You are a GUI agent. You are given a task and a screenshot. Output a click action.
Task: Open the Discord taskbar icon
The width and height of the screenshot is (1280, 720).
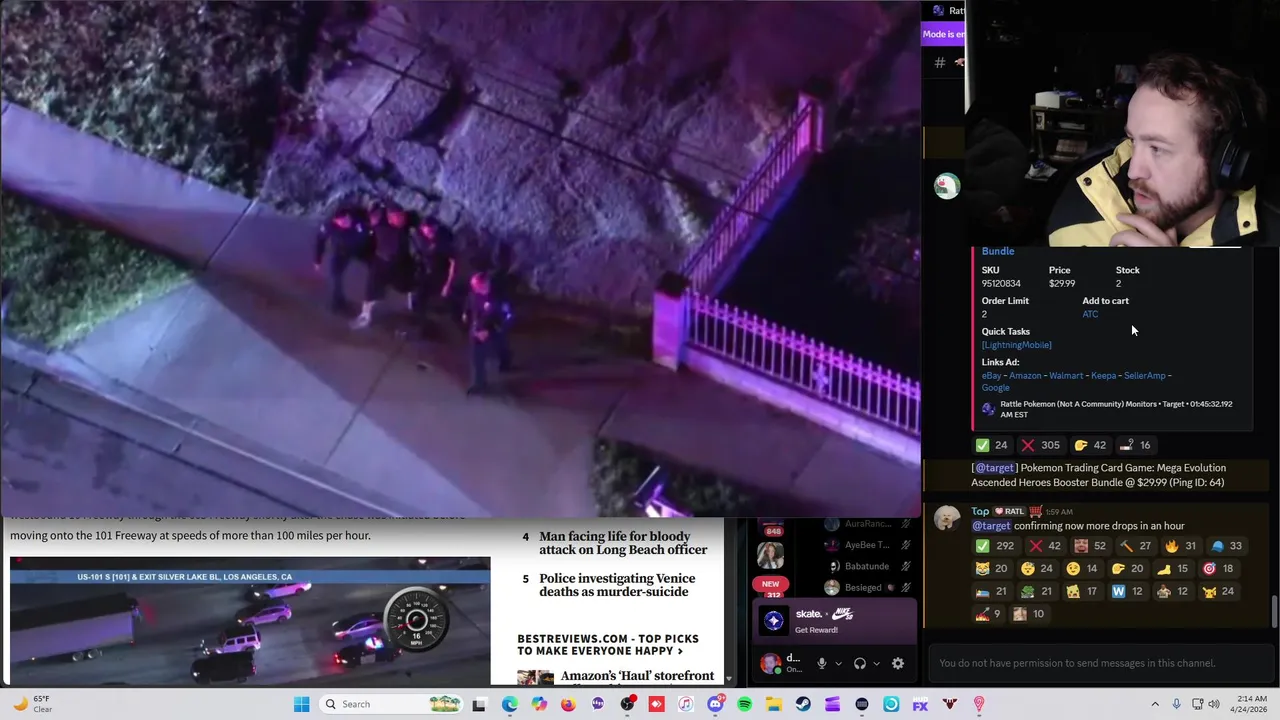(x=715, y=704)
